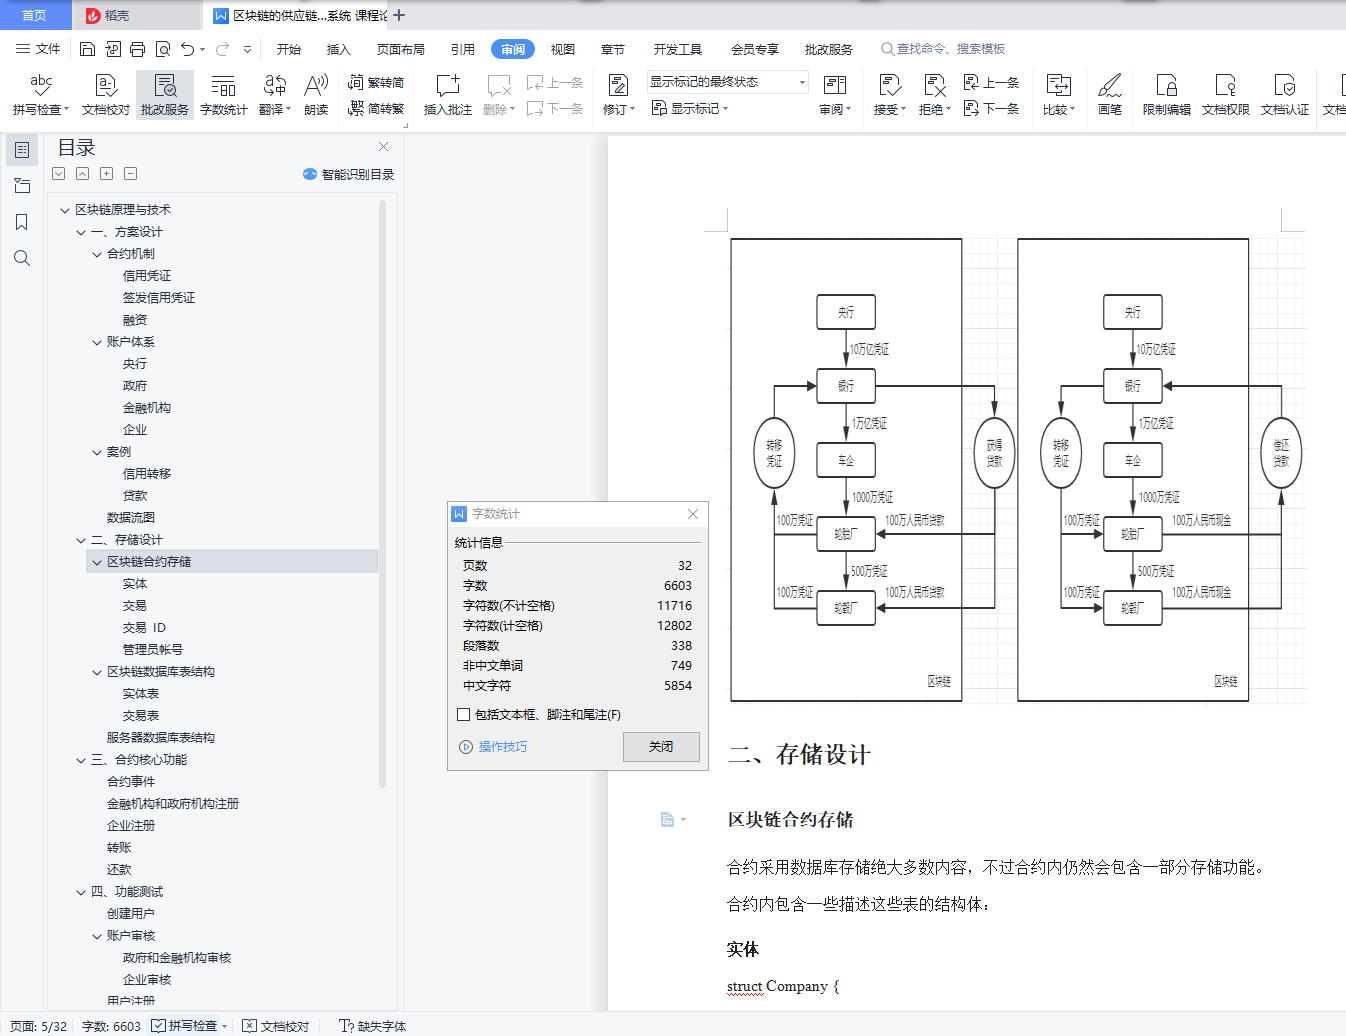Open the search sidebar icon

point(22,258)
